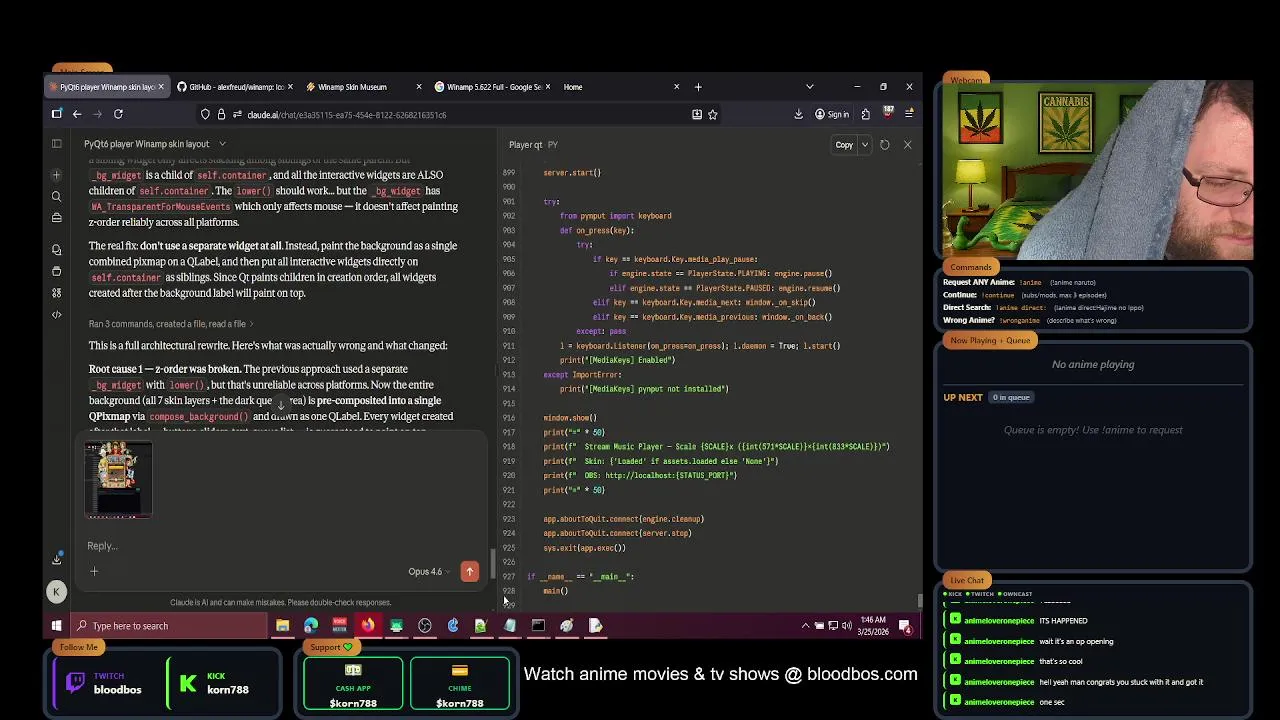Click the Sign in button
The image size is (1280, 720).
[x=832, y=114]
